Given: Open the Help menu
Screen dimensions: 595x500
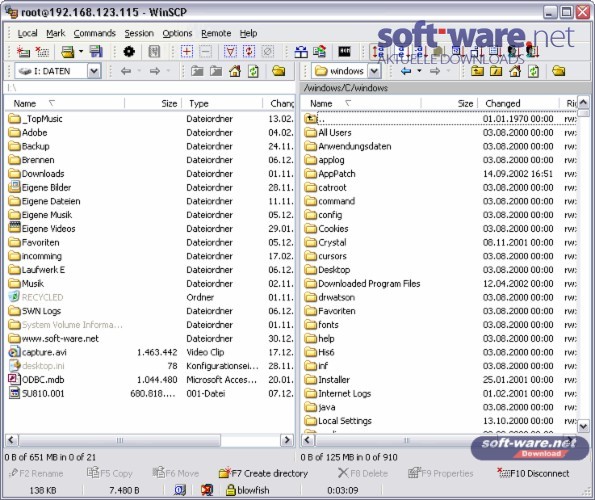Looking at the screenshot, I should 248,33.
